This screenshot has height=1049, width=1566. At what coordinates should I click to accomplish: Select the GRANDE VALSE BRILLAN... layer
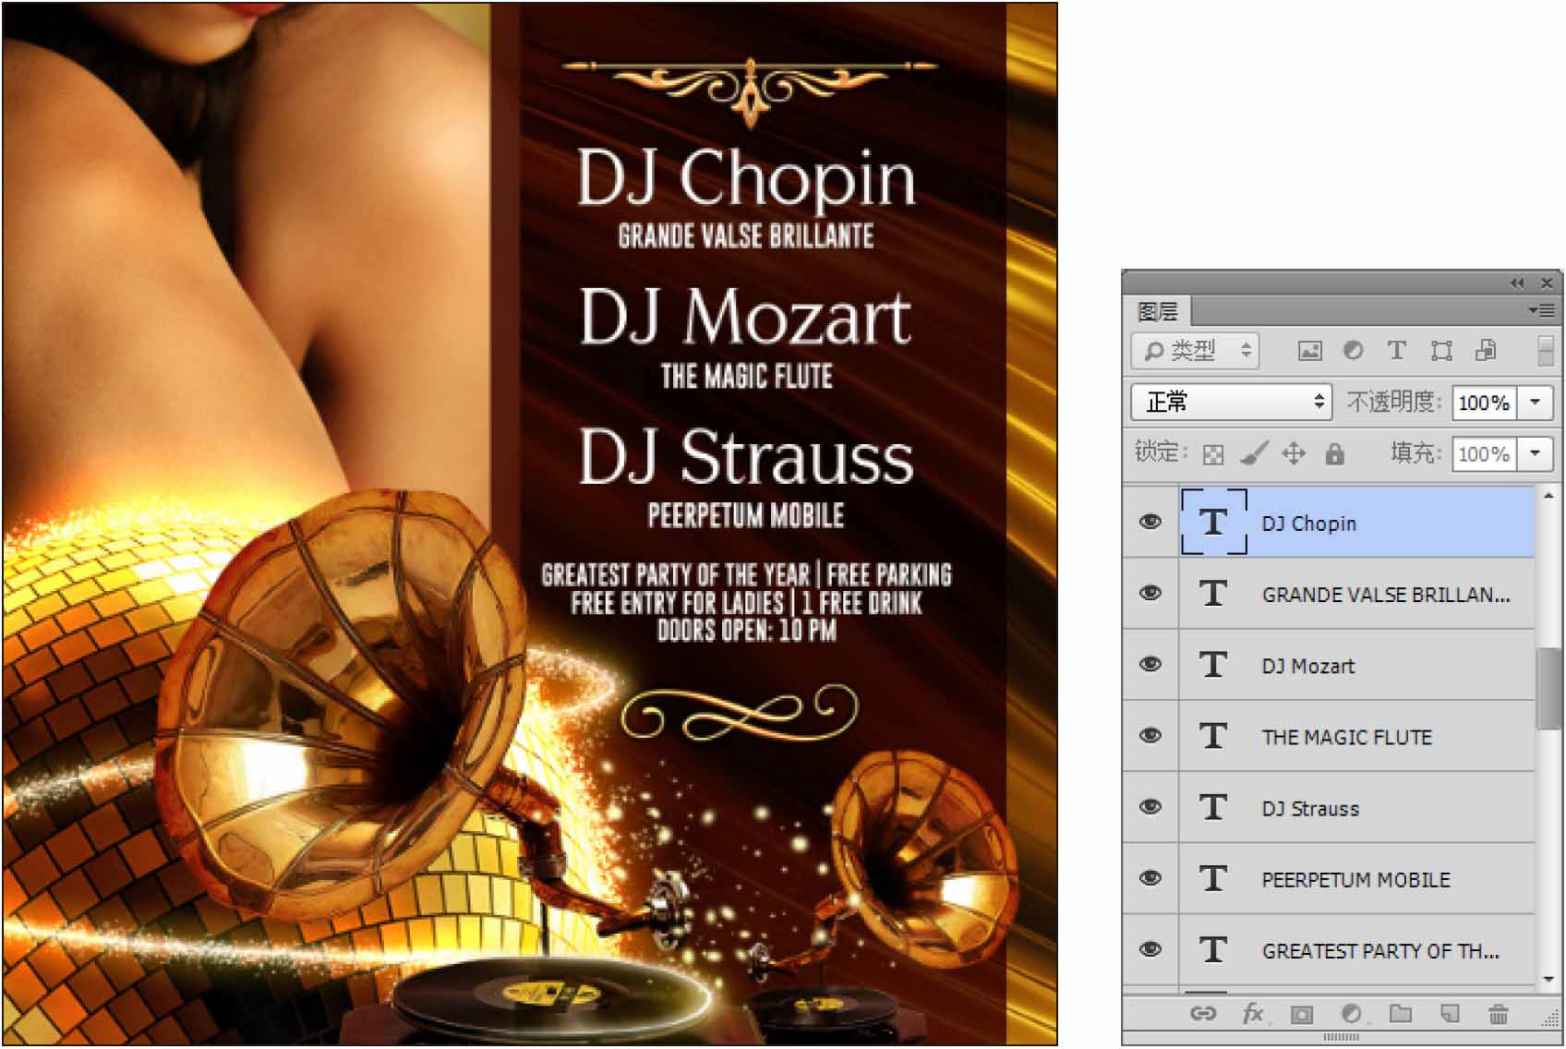(x=1385, y=594)
